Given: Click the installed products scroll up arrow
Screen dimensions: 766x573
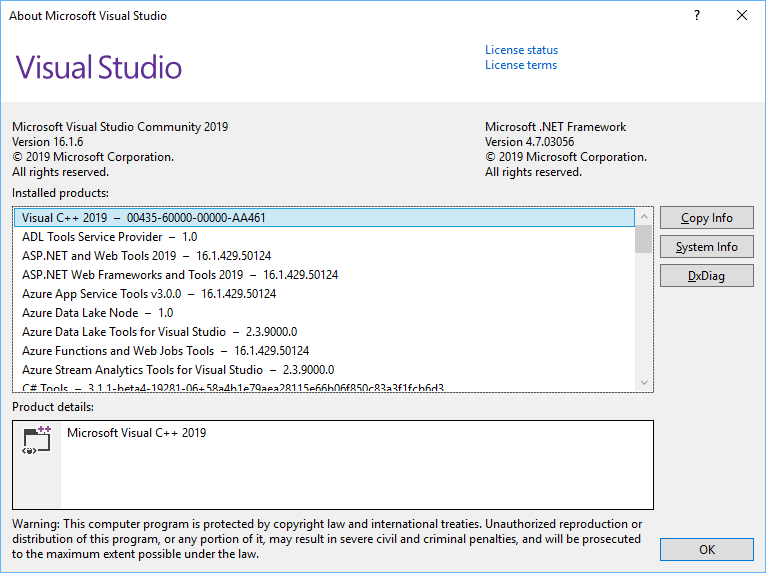Looking at the screenshot, I should 644,216.
